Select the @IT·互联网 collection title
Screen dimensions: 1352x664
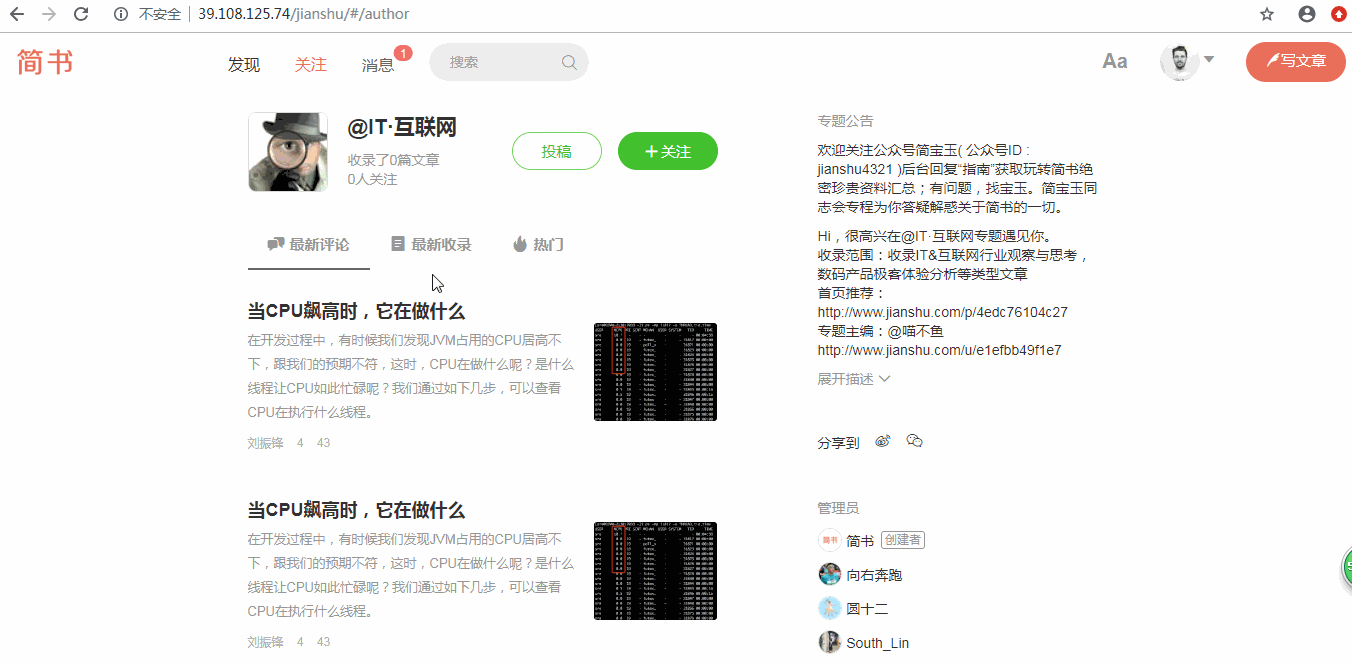(402, 127)
